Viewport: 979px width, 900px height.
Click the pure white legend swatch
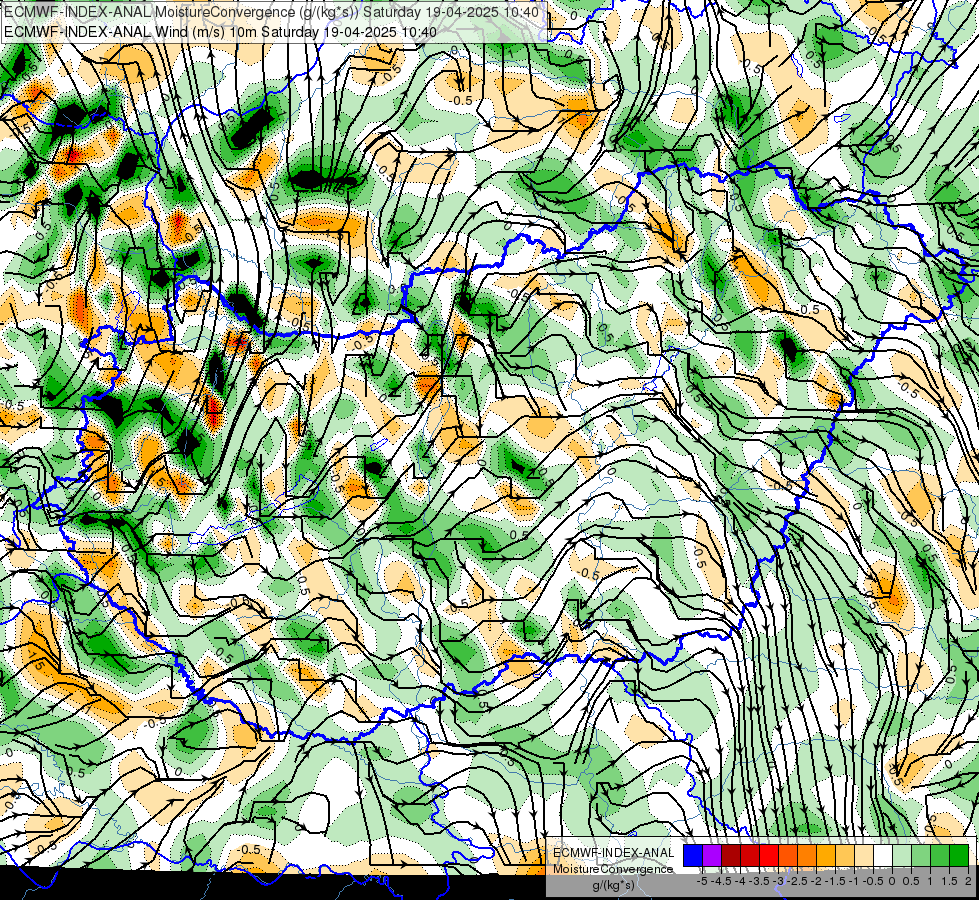point(883,855)
